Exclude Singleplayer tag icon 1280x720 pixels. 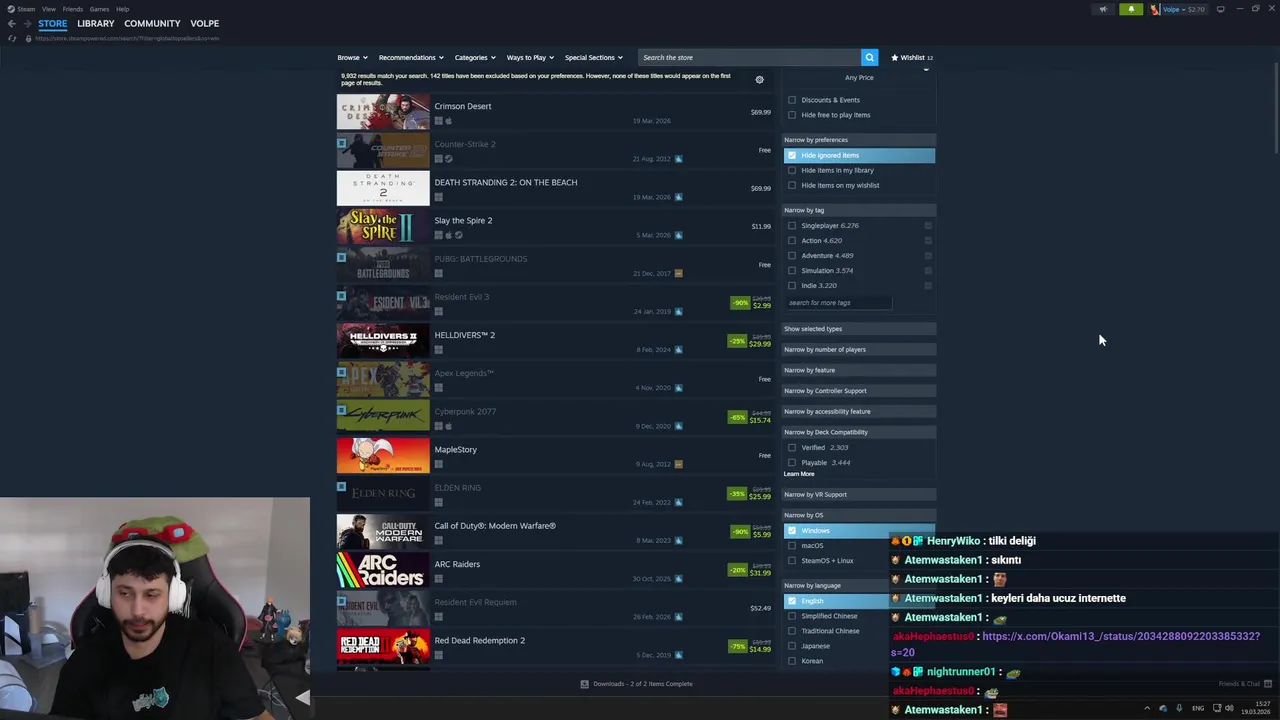[x=928, y=226]
